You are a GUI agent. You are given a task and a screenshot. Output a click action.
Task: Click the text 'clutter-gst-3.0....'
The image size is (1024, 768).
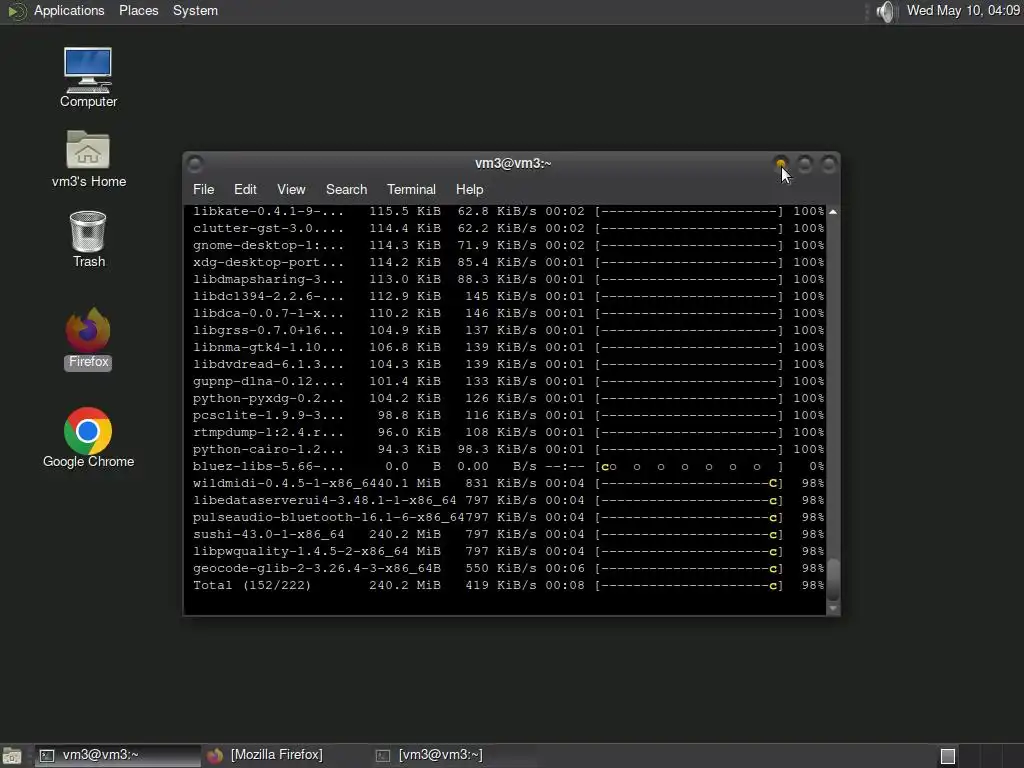[268, 228]
